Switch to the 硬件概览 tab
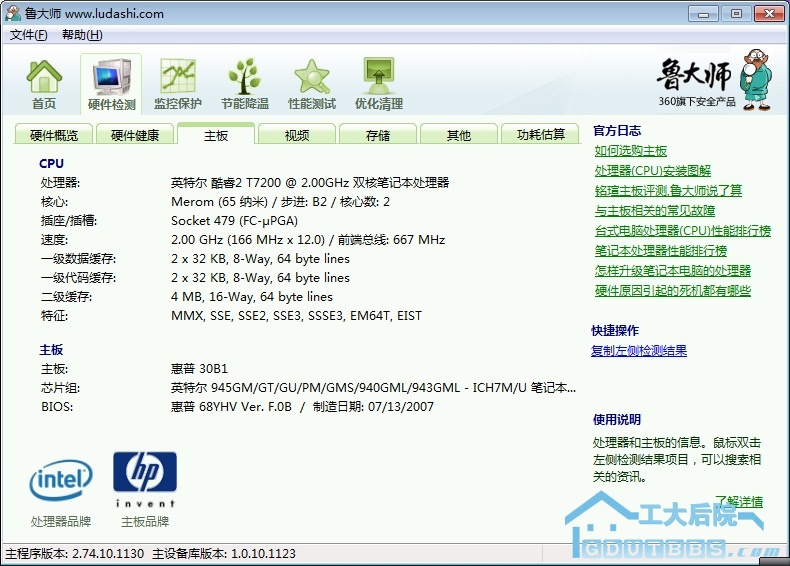 click(x=53, y=135)
